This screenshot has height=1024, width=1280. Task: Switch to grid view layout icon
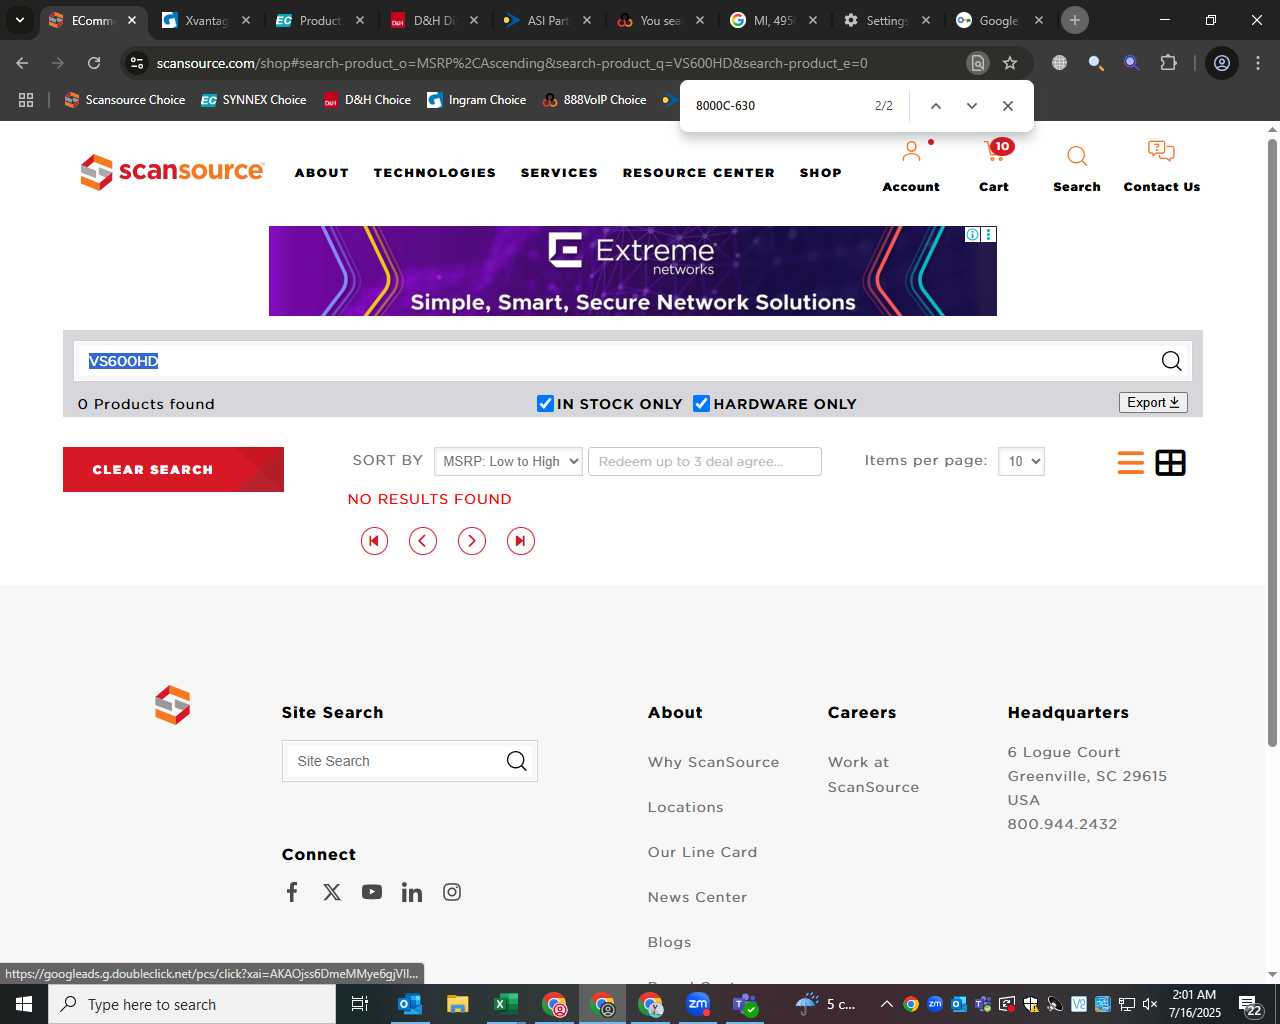(1170, 463)
